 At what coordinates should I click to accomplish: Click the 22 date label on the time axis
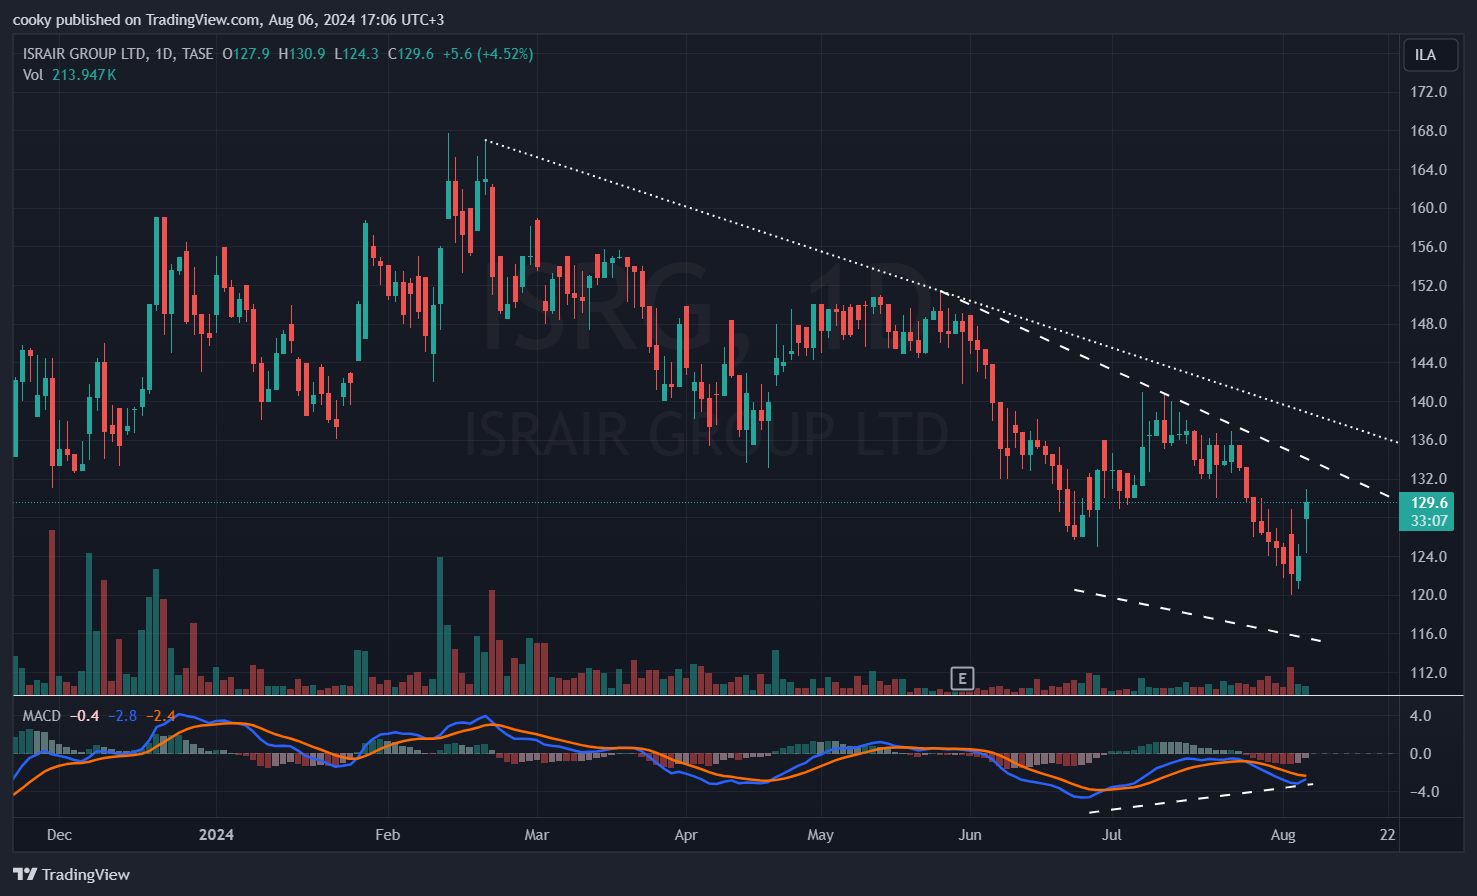point(1387,835)
